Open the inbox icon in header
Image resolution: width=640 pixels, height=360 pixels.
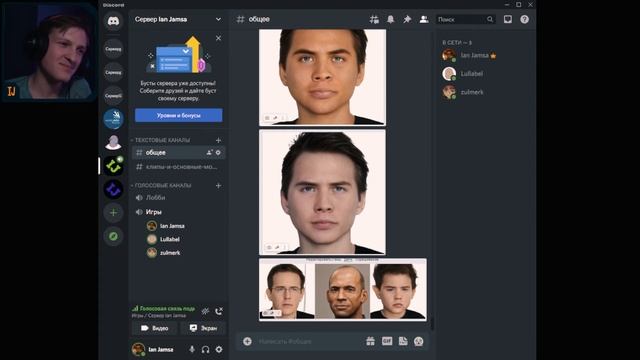pyautogui.click(x=507, y=19)
